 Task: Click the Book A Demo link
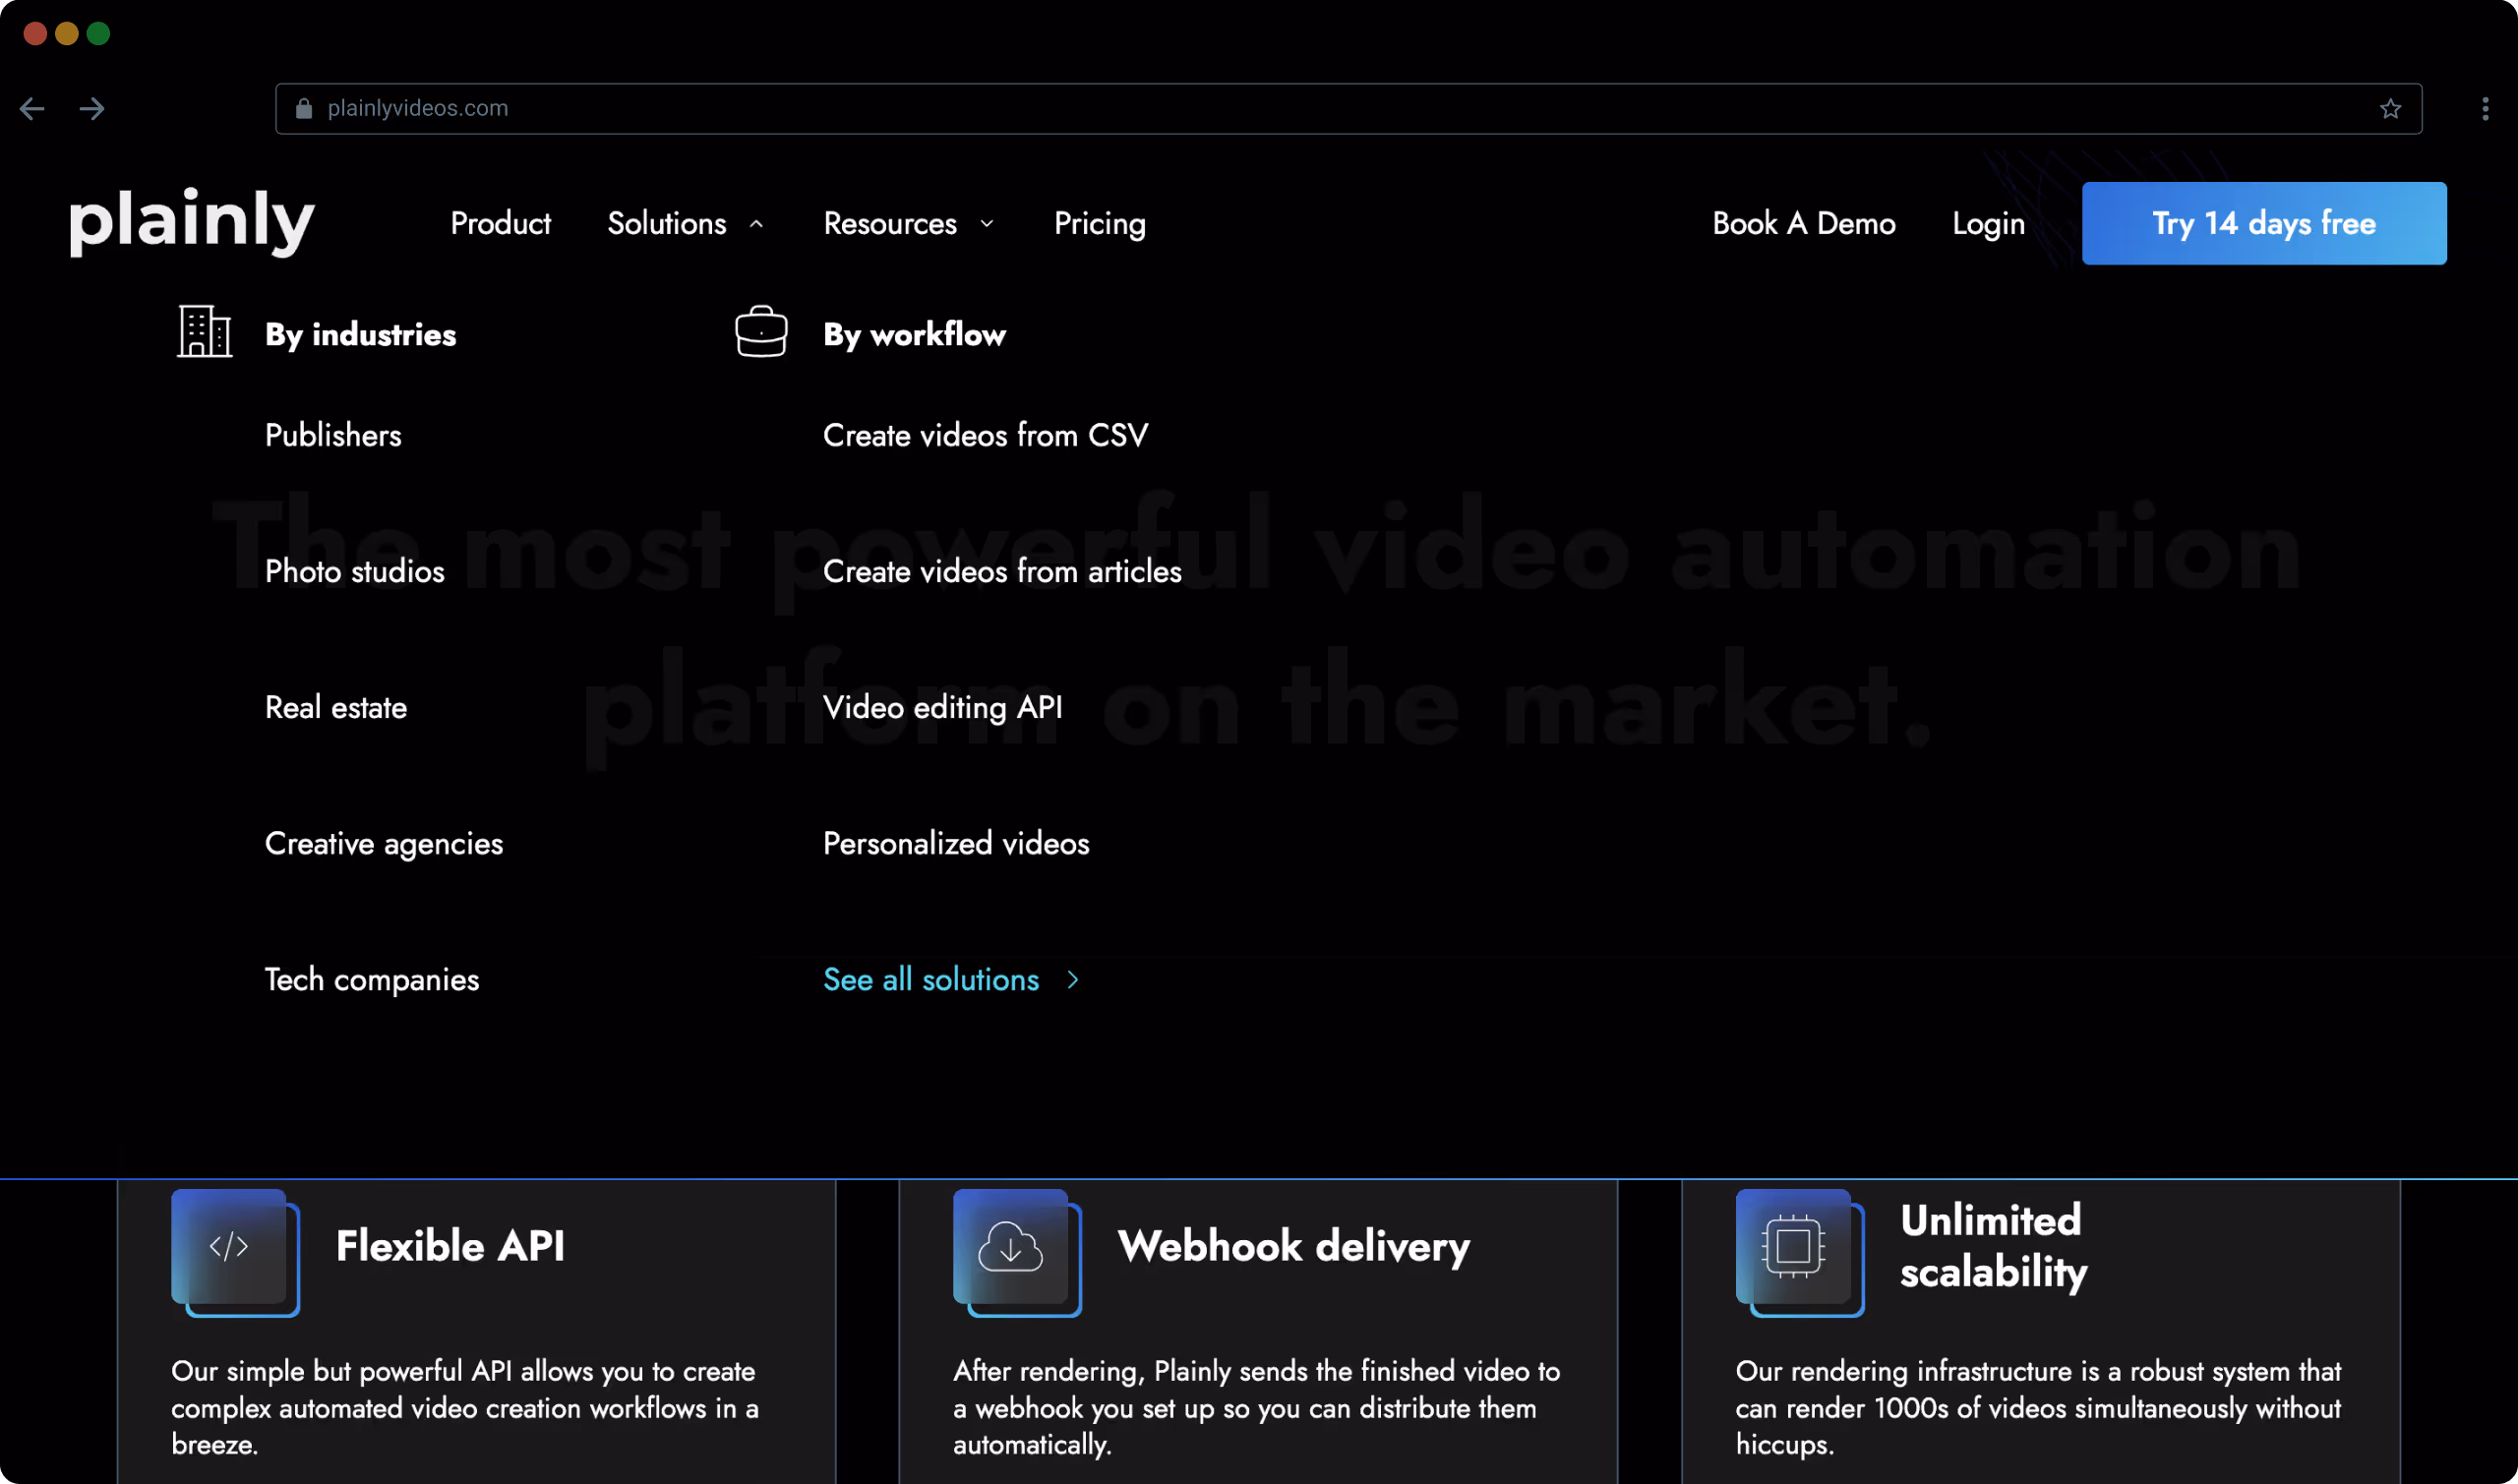(x=1804, y=223)
